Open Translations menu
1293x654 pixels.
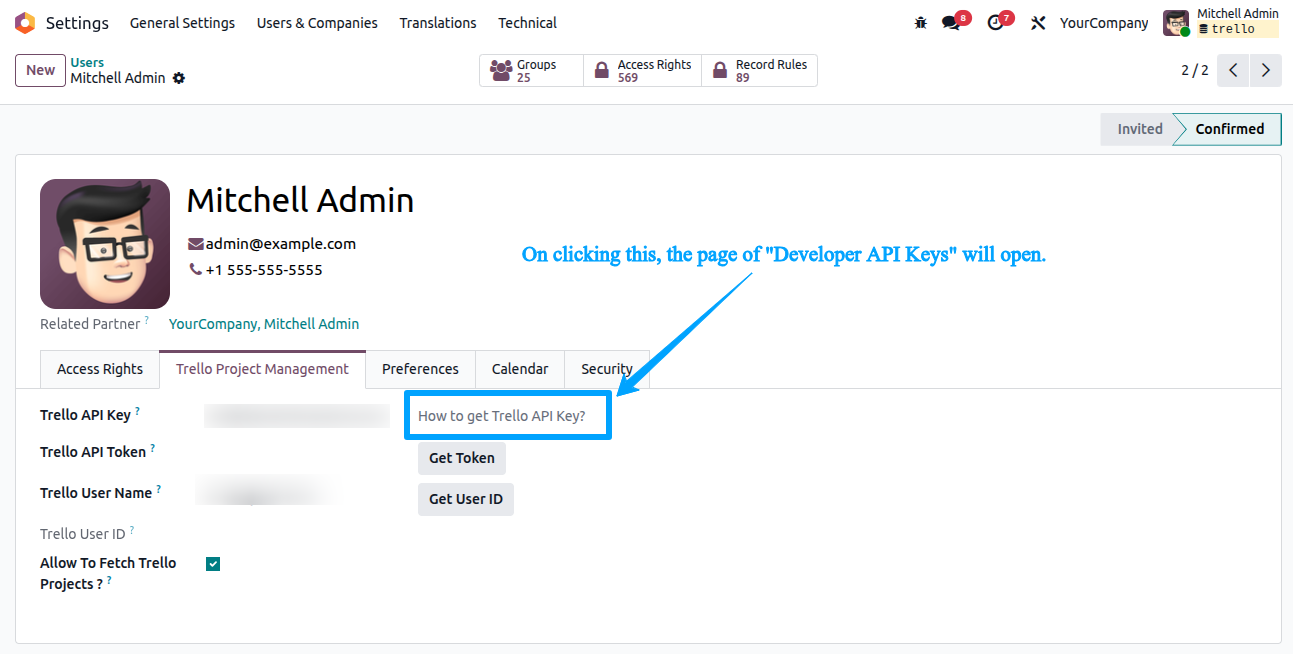(438, 23)
